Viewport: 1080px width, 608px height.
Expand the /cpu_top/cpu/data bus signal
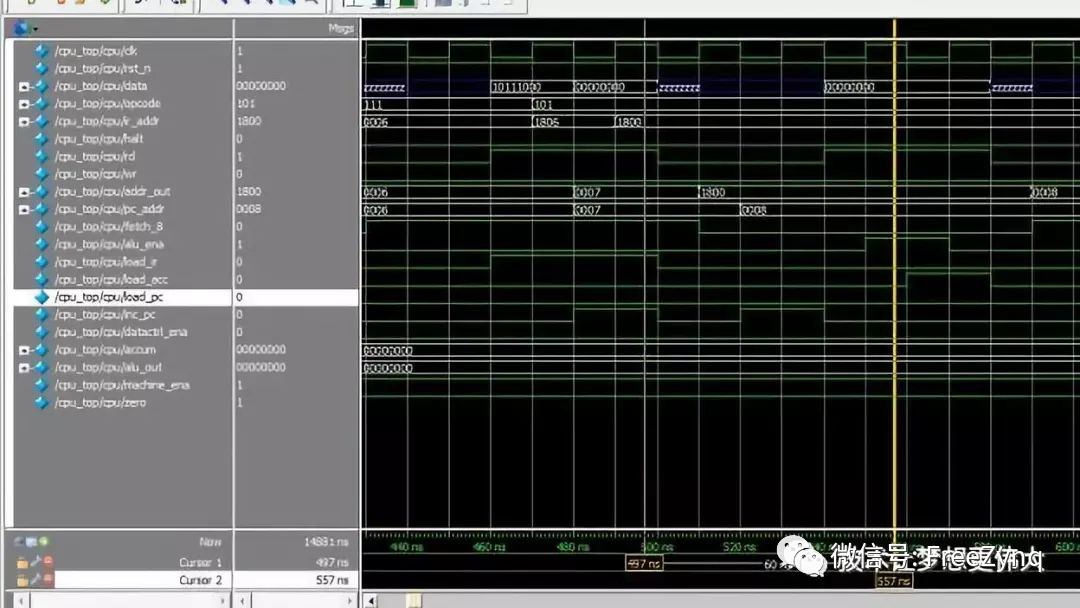point(24,86)
